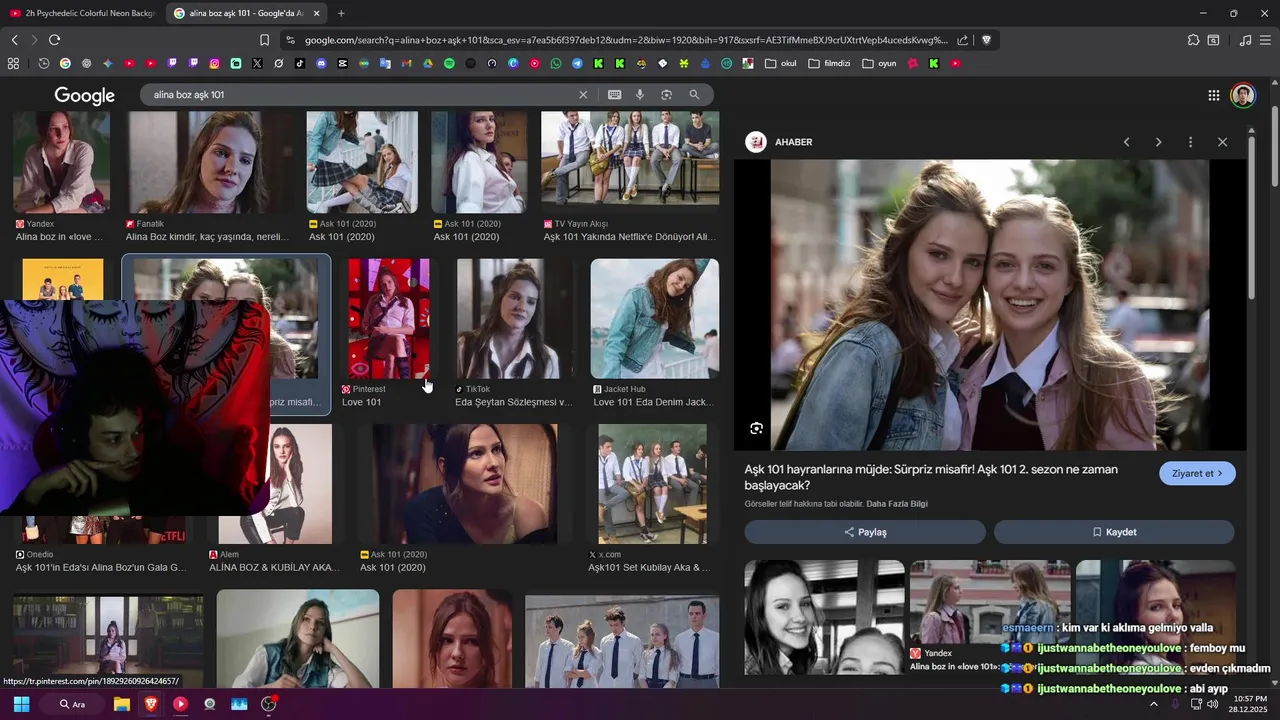Open the X (Twitter) bookmark icon
1280x720 pixels.
257,63
